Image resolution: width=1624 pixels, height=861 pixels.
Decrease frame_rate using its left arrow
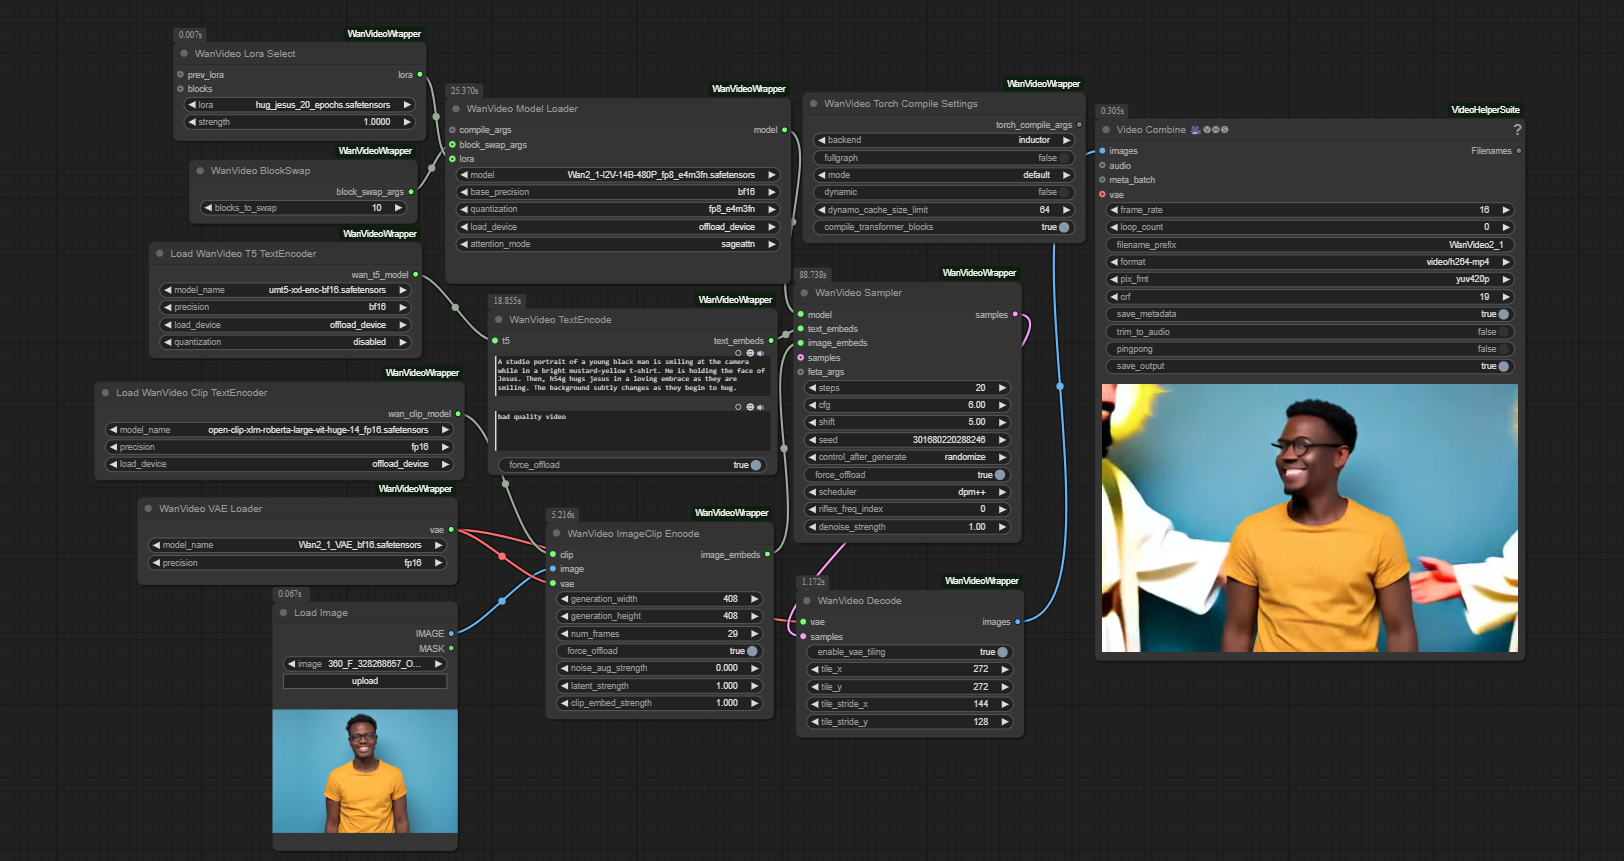tap(1114, 210)
